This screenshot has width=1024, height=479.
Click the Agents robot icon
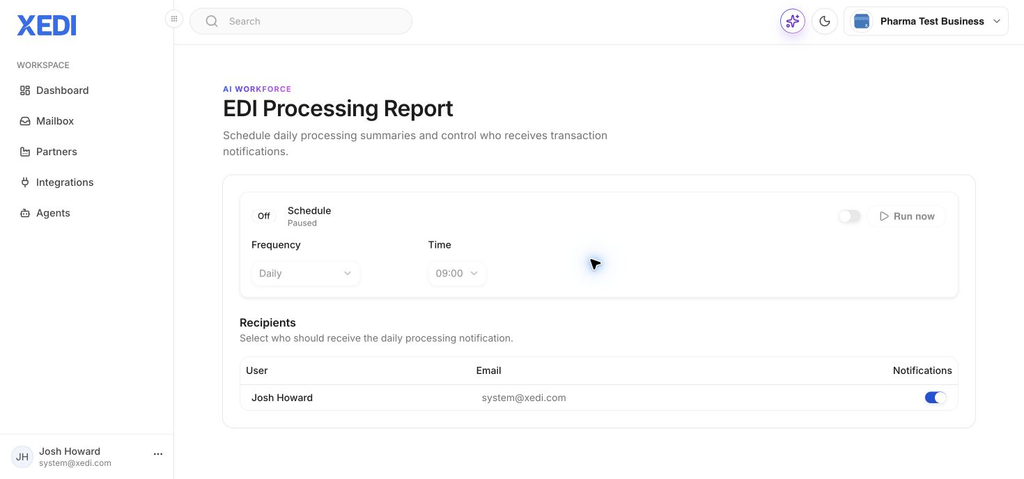(25, 213)
